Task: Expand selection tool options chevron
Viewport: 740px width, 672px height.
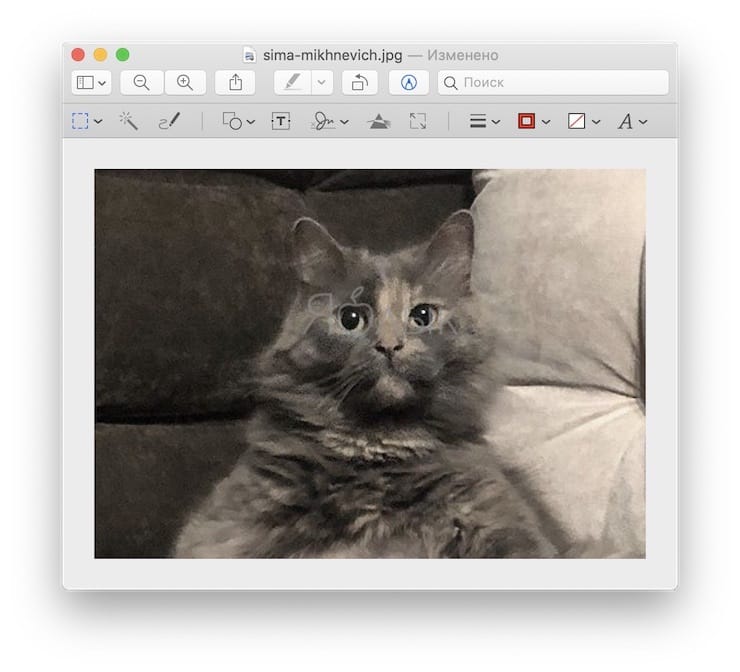Action: pyautogui.click(x=98, y=122)
